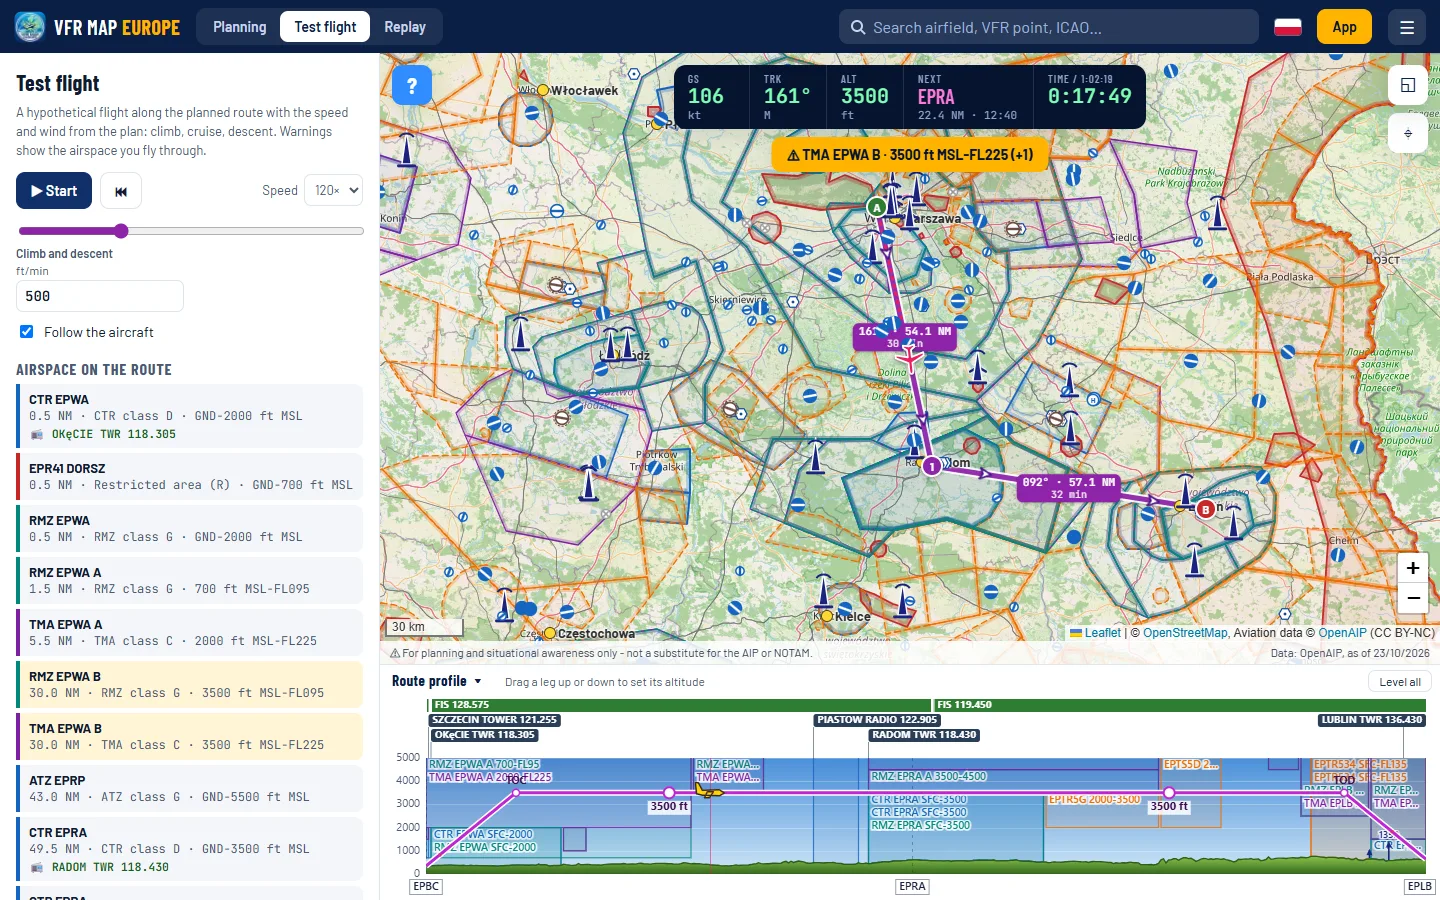The height and width of the screenshot is (900, 1440).
Task: Open the Speed dropdown
Action: pyautogui.click(x=333, y=190)
